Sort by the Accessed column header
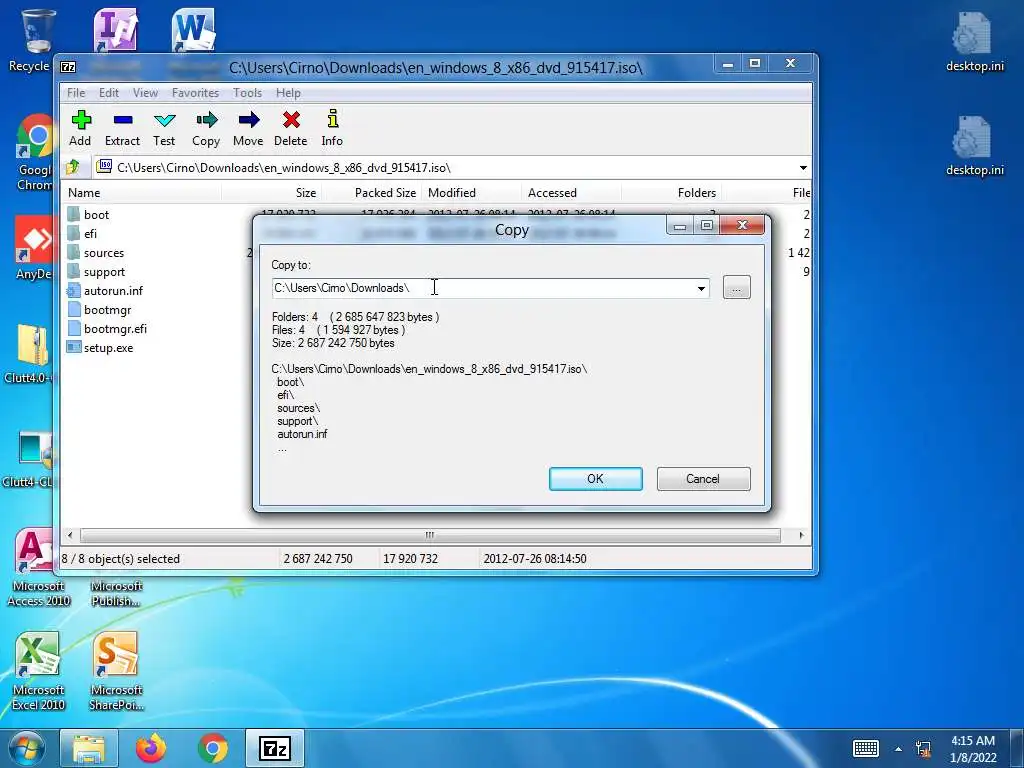1024x768 pixels. pos(571,193)
